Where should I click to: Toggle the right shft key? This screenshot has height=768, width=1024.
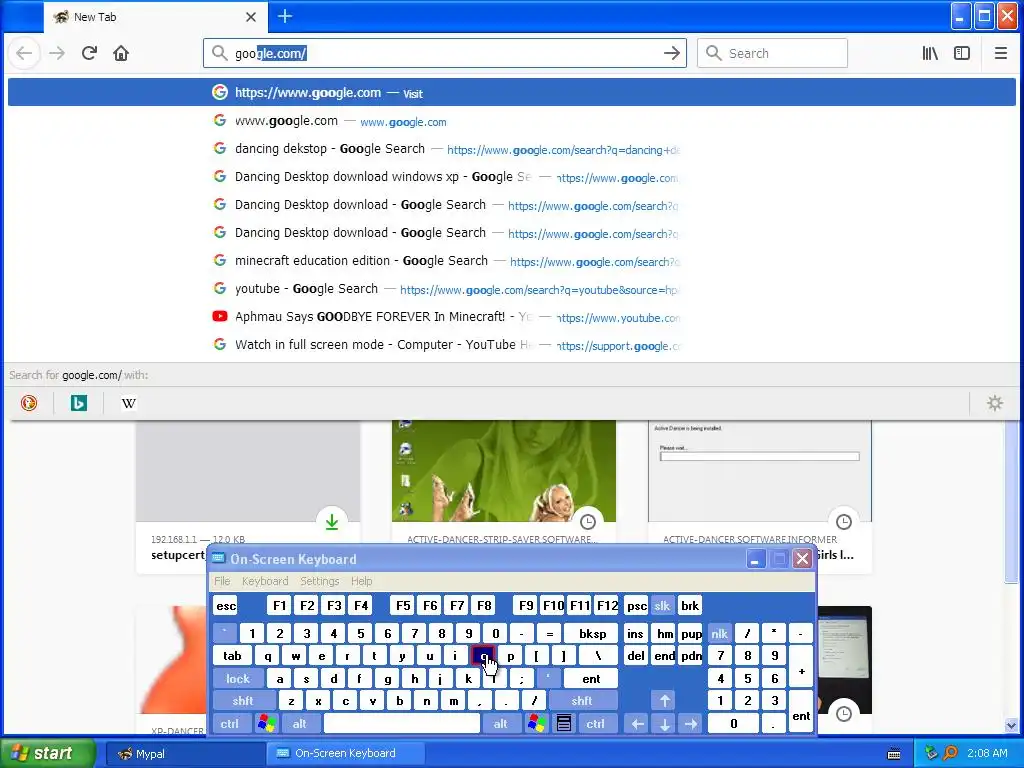(582, 701)
